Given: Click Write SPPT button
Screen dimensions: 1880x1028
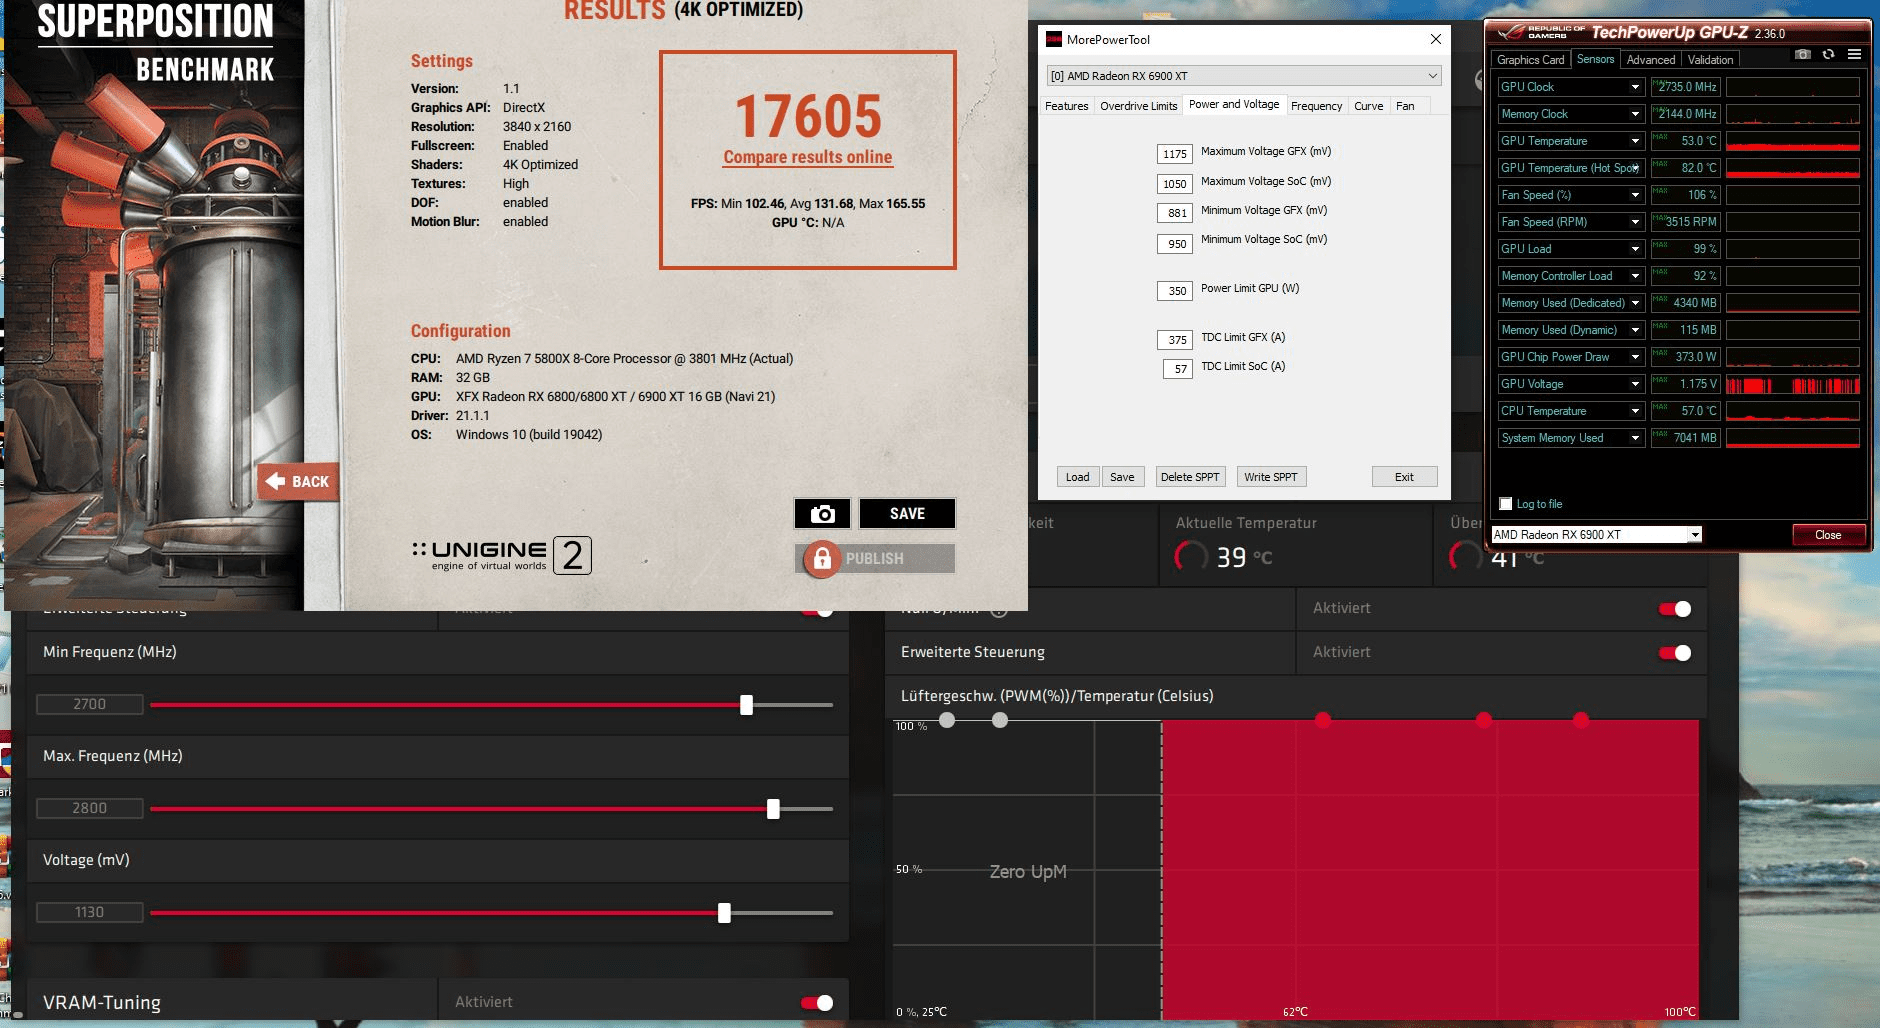Looking at the screenshot, I should tap(1270, 477).
